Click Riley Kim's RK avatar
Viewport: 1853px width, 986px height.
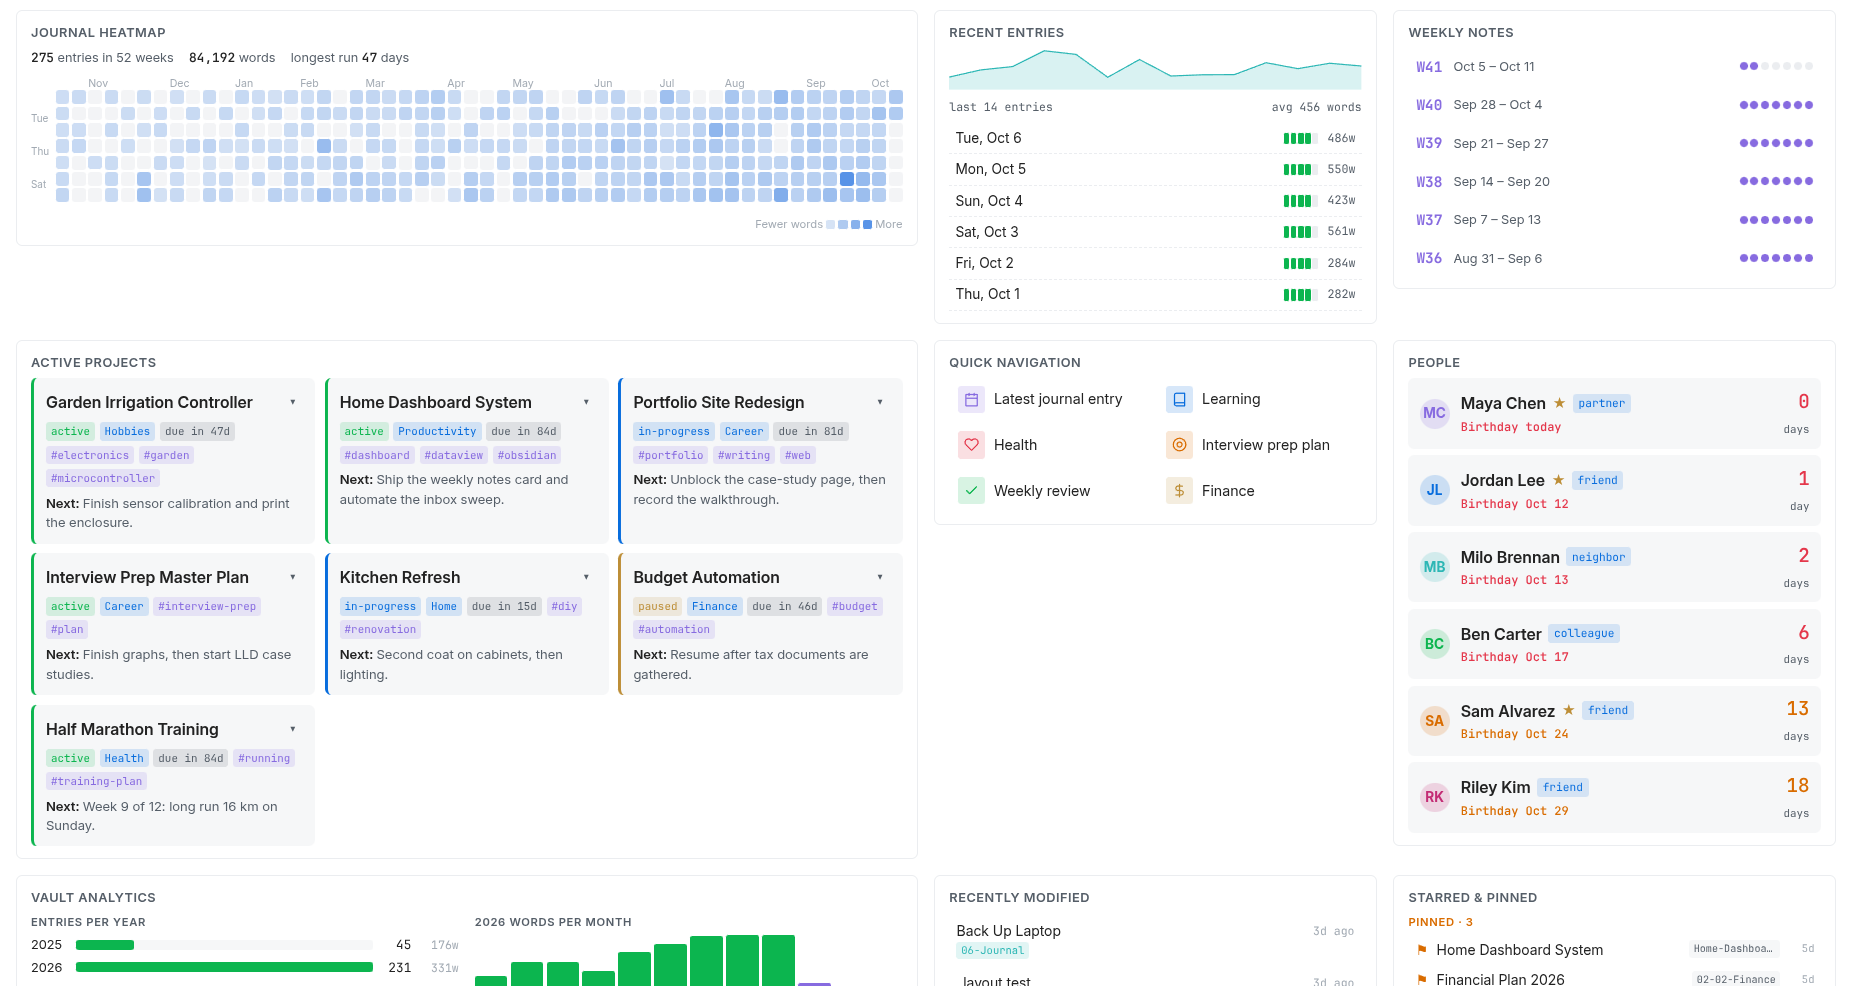[x=1434, y=797]
